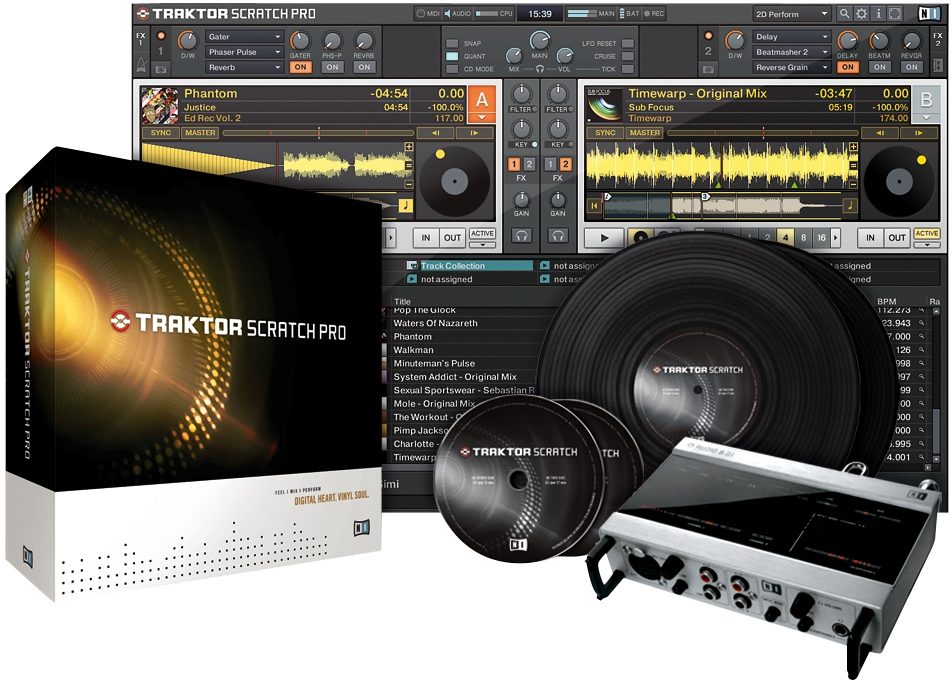Click the deck B stripe overview waveform

(722, 206)
